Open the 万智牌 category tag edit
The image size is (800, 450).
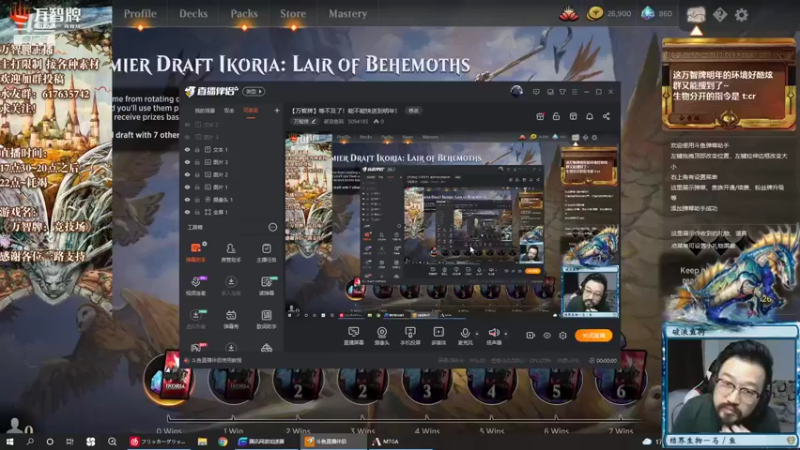pyautogui.click(x=304, y=121)
